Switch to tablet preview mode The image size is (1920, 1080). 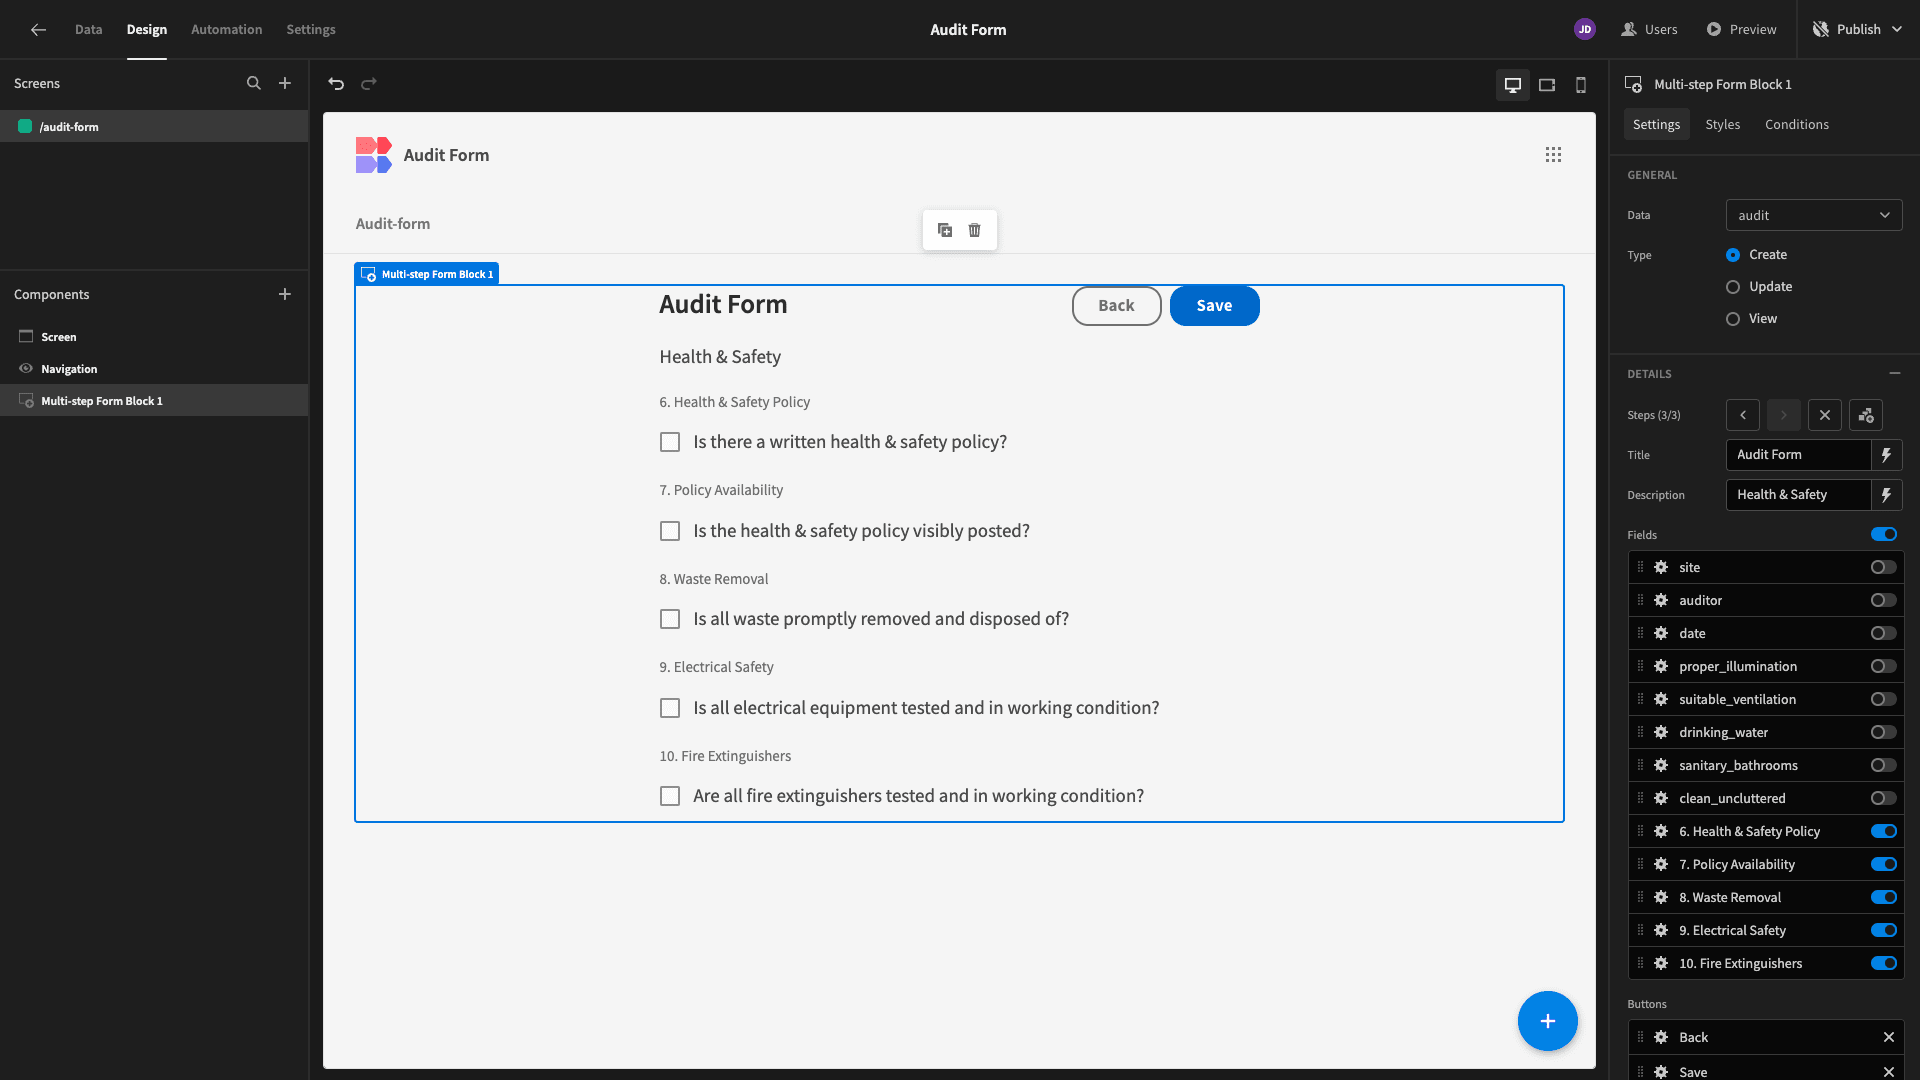click(1547, 85)
